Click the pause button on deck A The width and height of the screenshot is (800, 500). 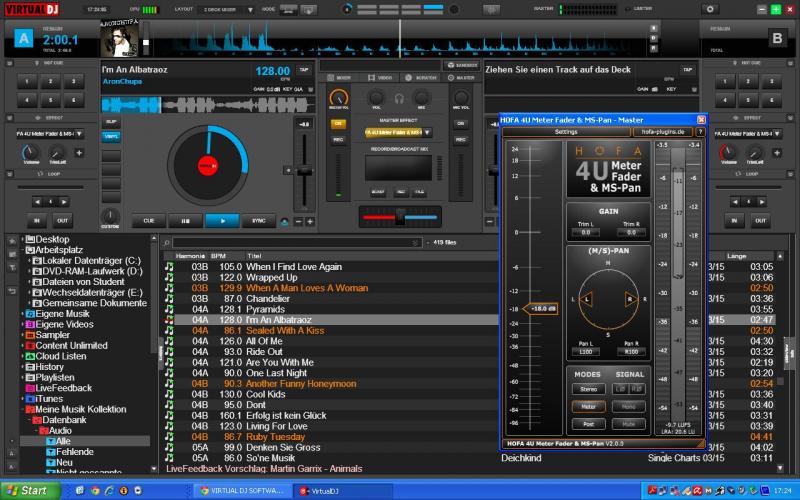[185, 220]
